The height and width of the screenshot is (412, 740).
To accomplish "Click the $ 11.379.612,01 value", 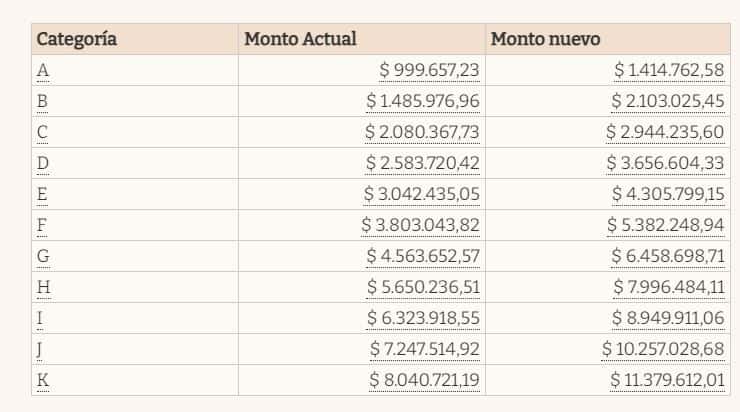I will 666,380.
